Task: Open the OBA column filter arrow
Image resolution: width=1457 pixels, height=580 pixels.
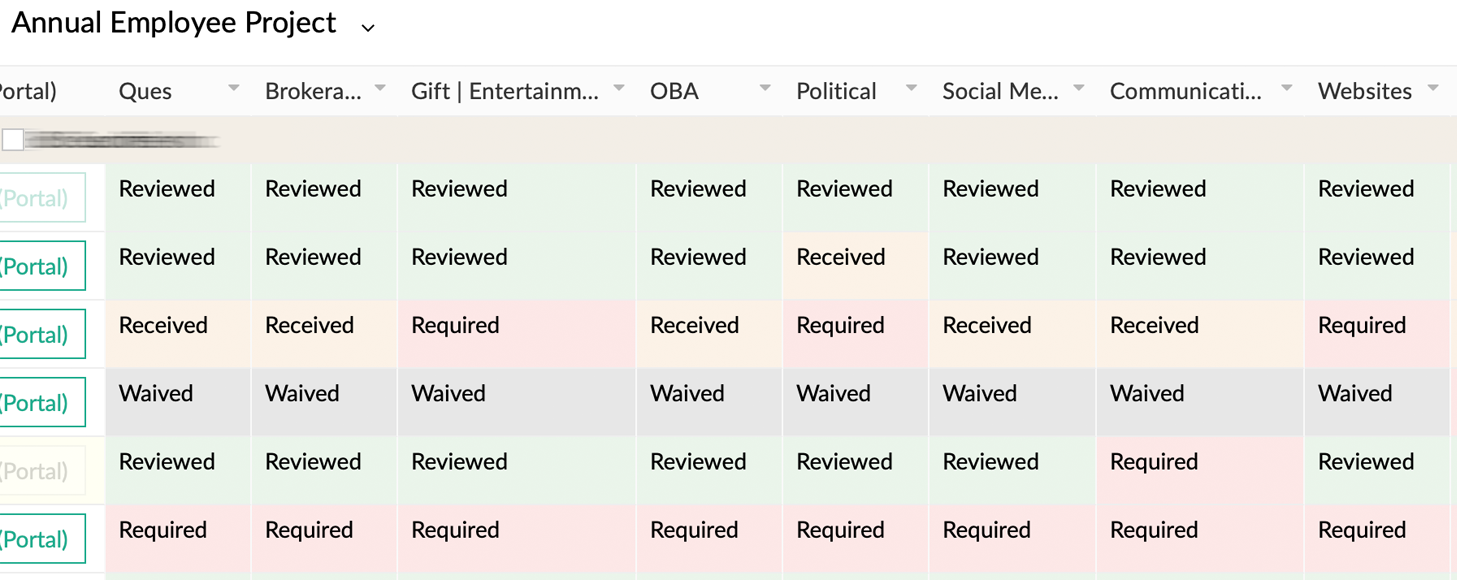Action: [765, 89]
